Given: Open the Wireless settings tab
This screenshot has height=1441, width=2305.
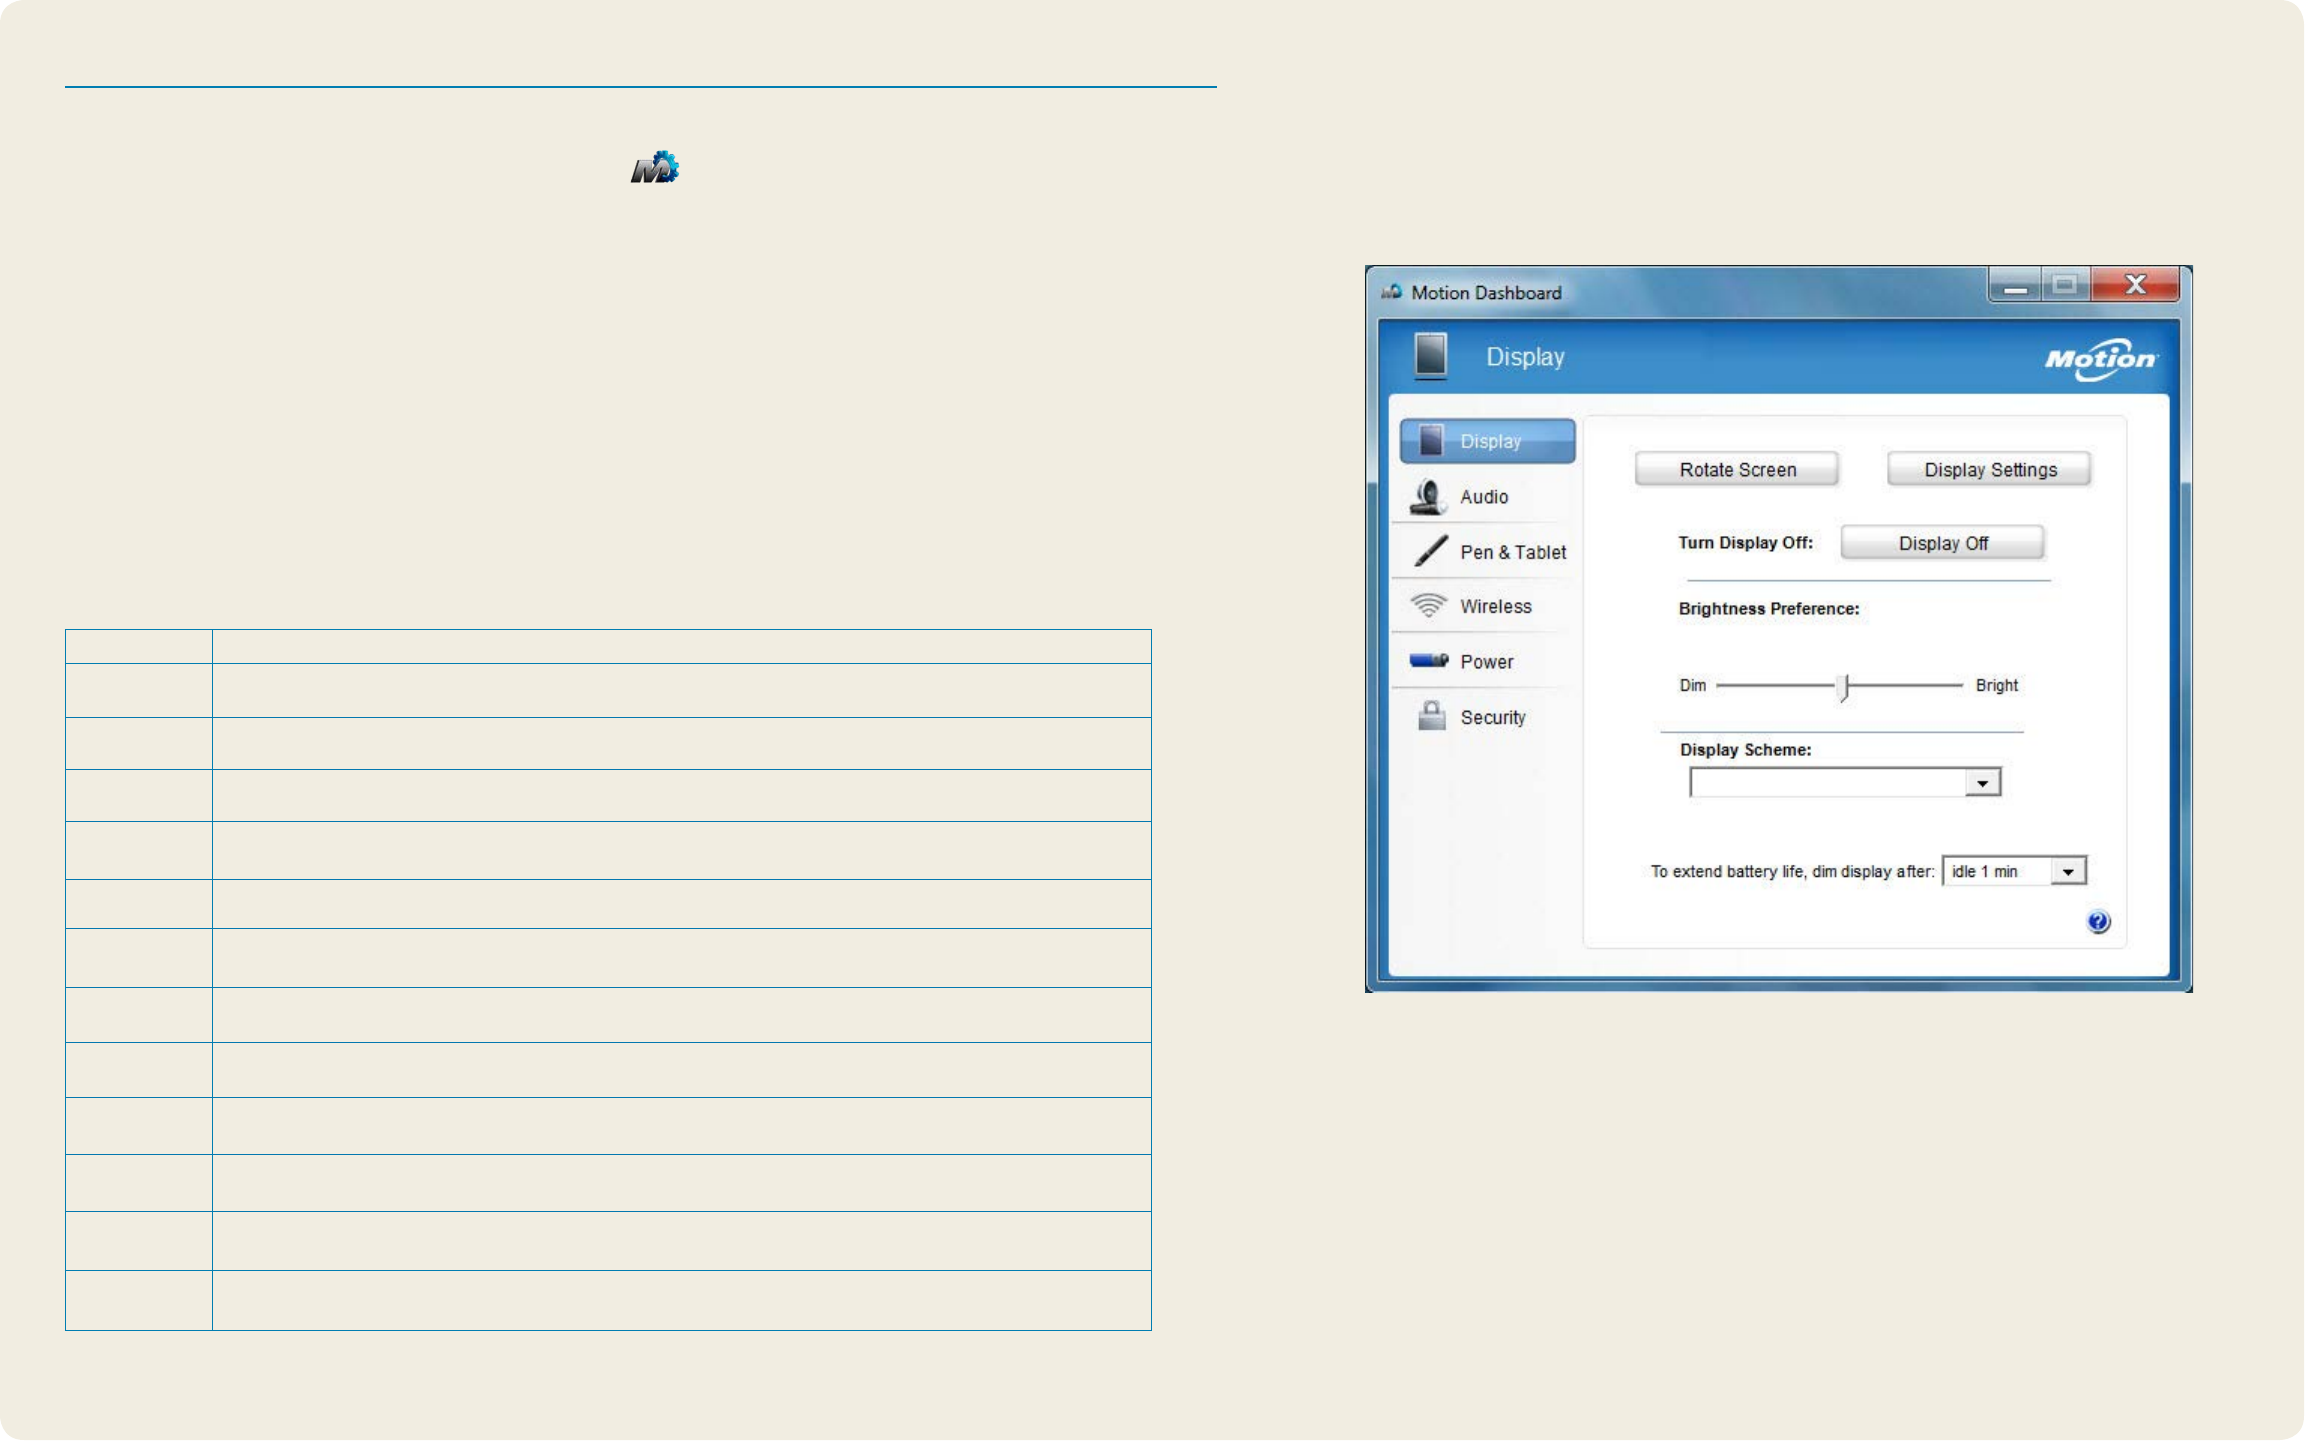Looking at the screenshot, I should [1495, 607].
